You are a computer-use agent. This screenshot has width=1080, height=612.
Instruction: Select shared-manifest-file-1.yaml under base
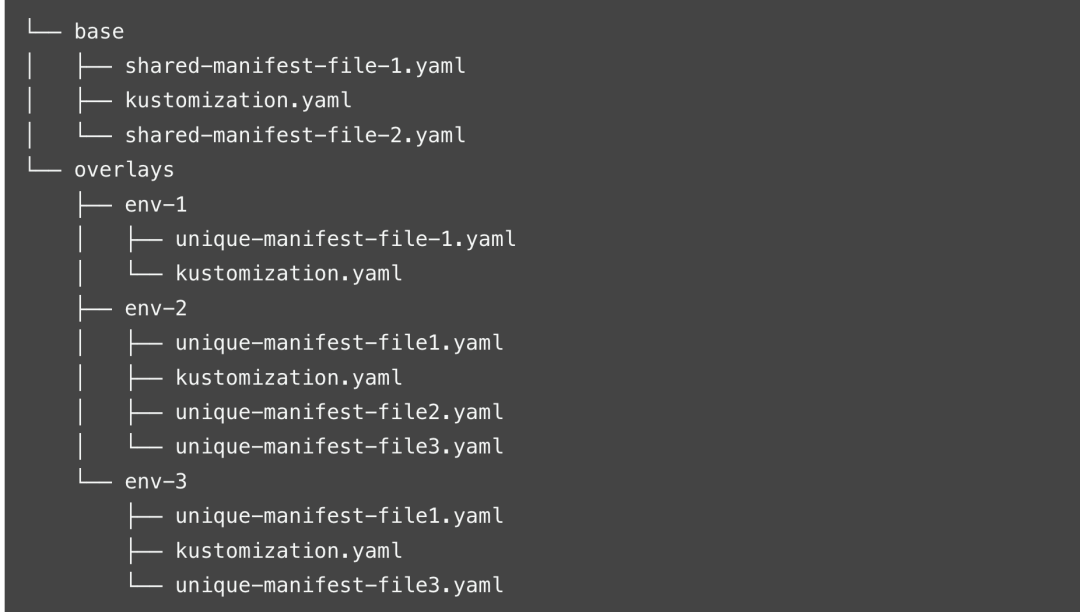click(295, 66)
